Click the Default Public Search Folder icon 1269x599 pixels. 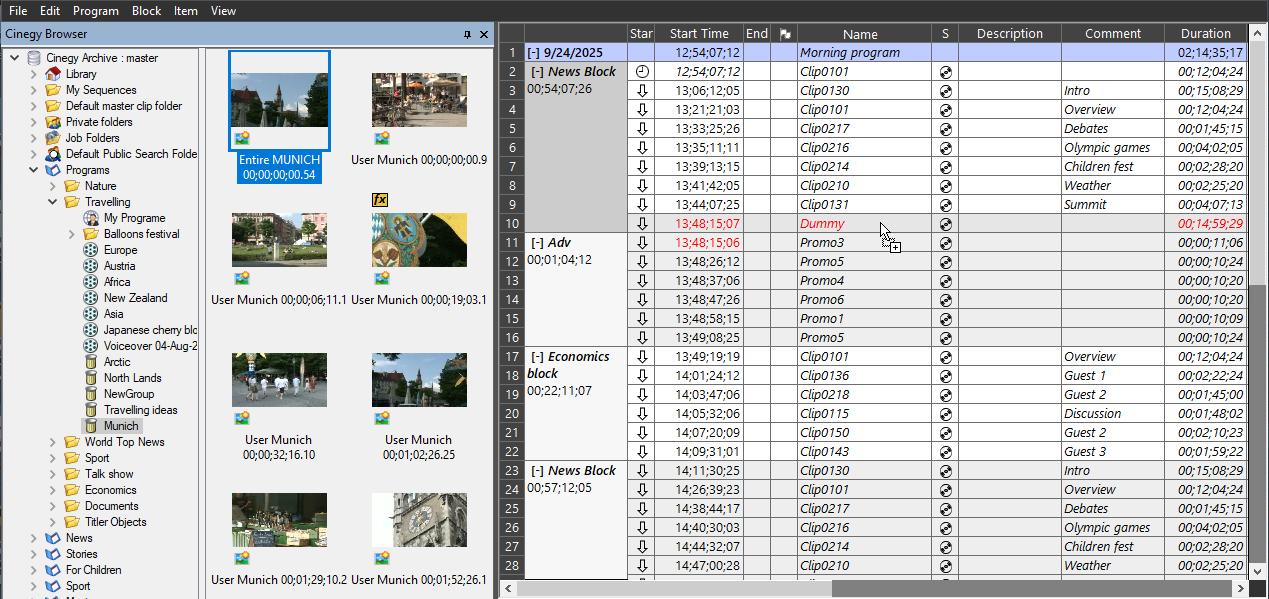53,154
